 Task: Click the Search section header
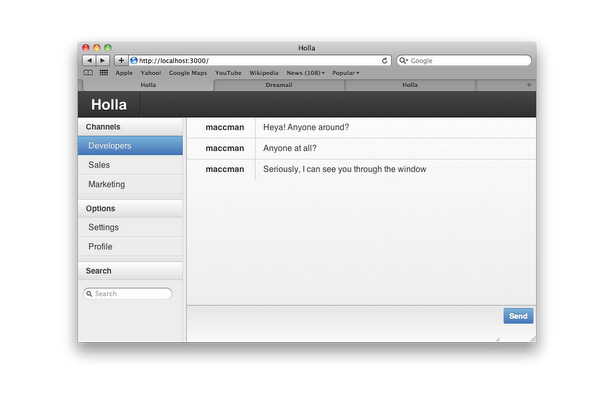pos(130,271)
